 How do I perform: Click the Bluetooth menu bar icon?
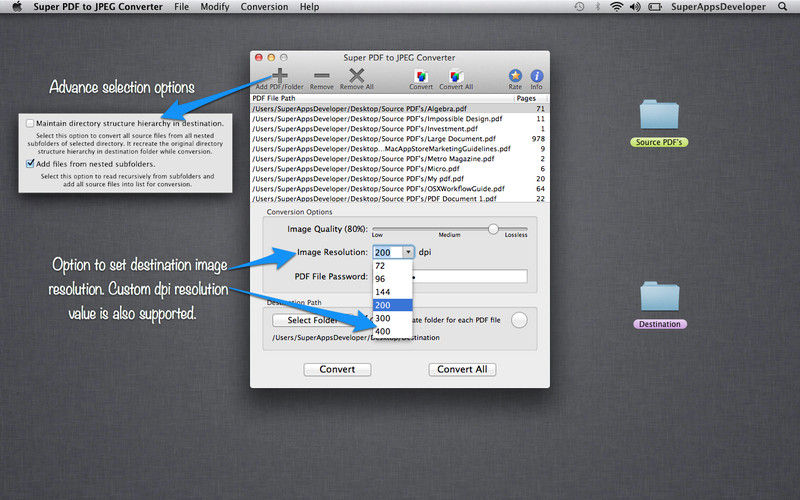click(x=597, y=7)
